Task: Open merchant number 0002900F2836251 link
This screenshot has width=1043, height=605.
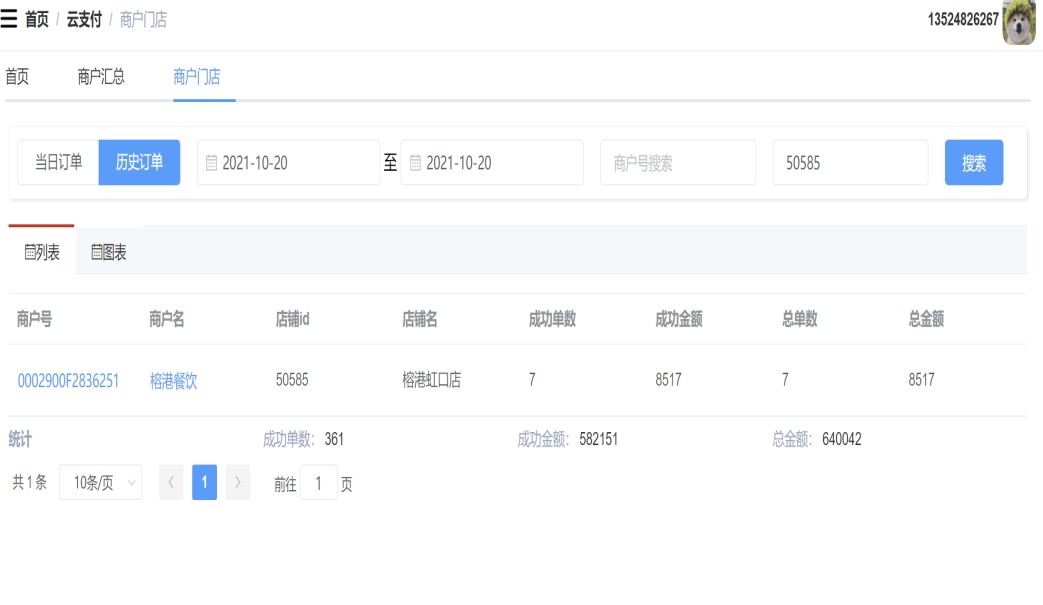Action: pos(68,380)
